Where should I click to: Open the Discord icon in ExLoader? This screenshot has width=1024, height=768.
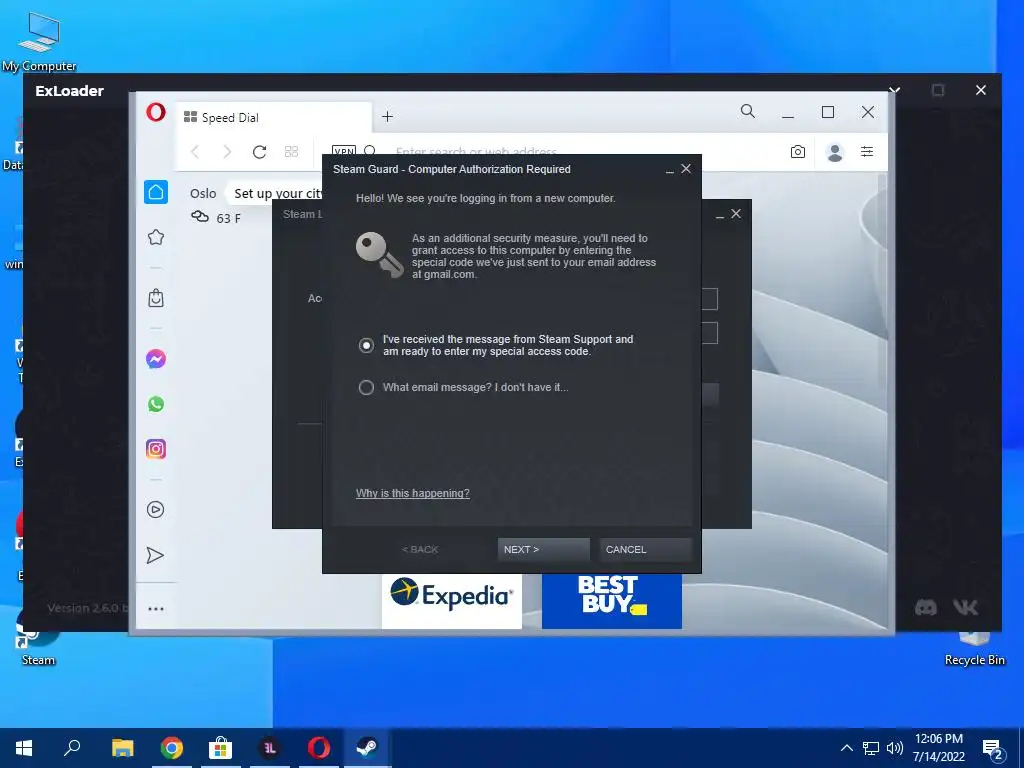[925, 607]
